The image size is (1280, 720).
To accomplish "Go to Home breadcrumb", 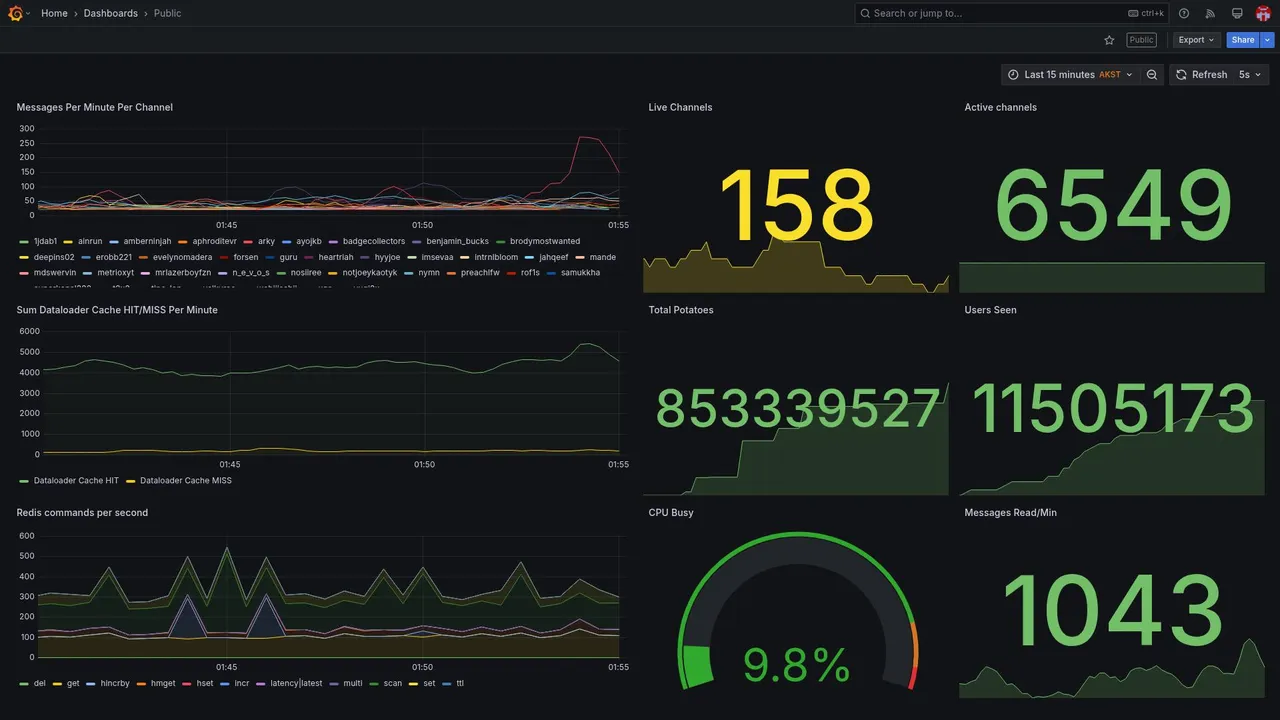I will (x=54, y=13).
